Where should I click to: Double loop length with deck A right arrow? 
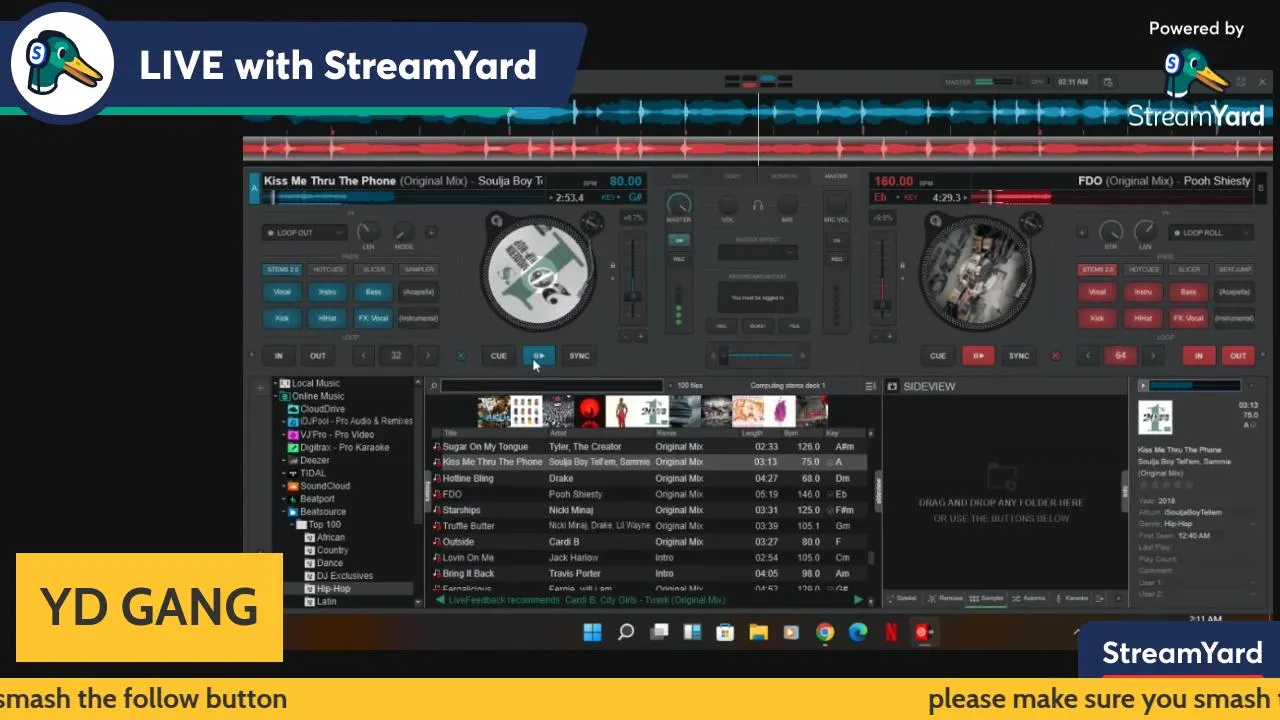429,356
